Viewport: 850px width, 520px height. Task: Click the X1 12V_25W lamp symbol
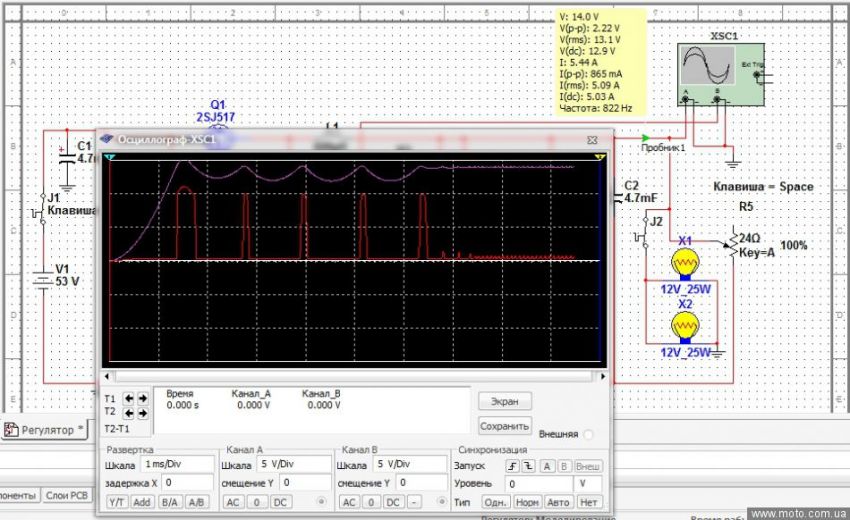point(685,263)
